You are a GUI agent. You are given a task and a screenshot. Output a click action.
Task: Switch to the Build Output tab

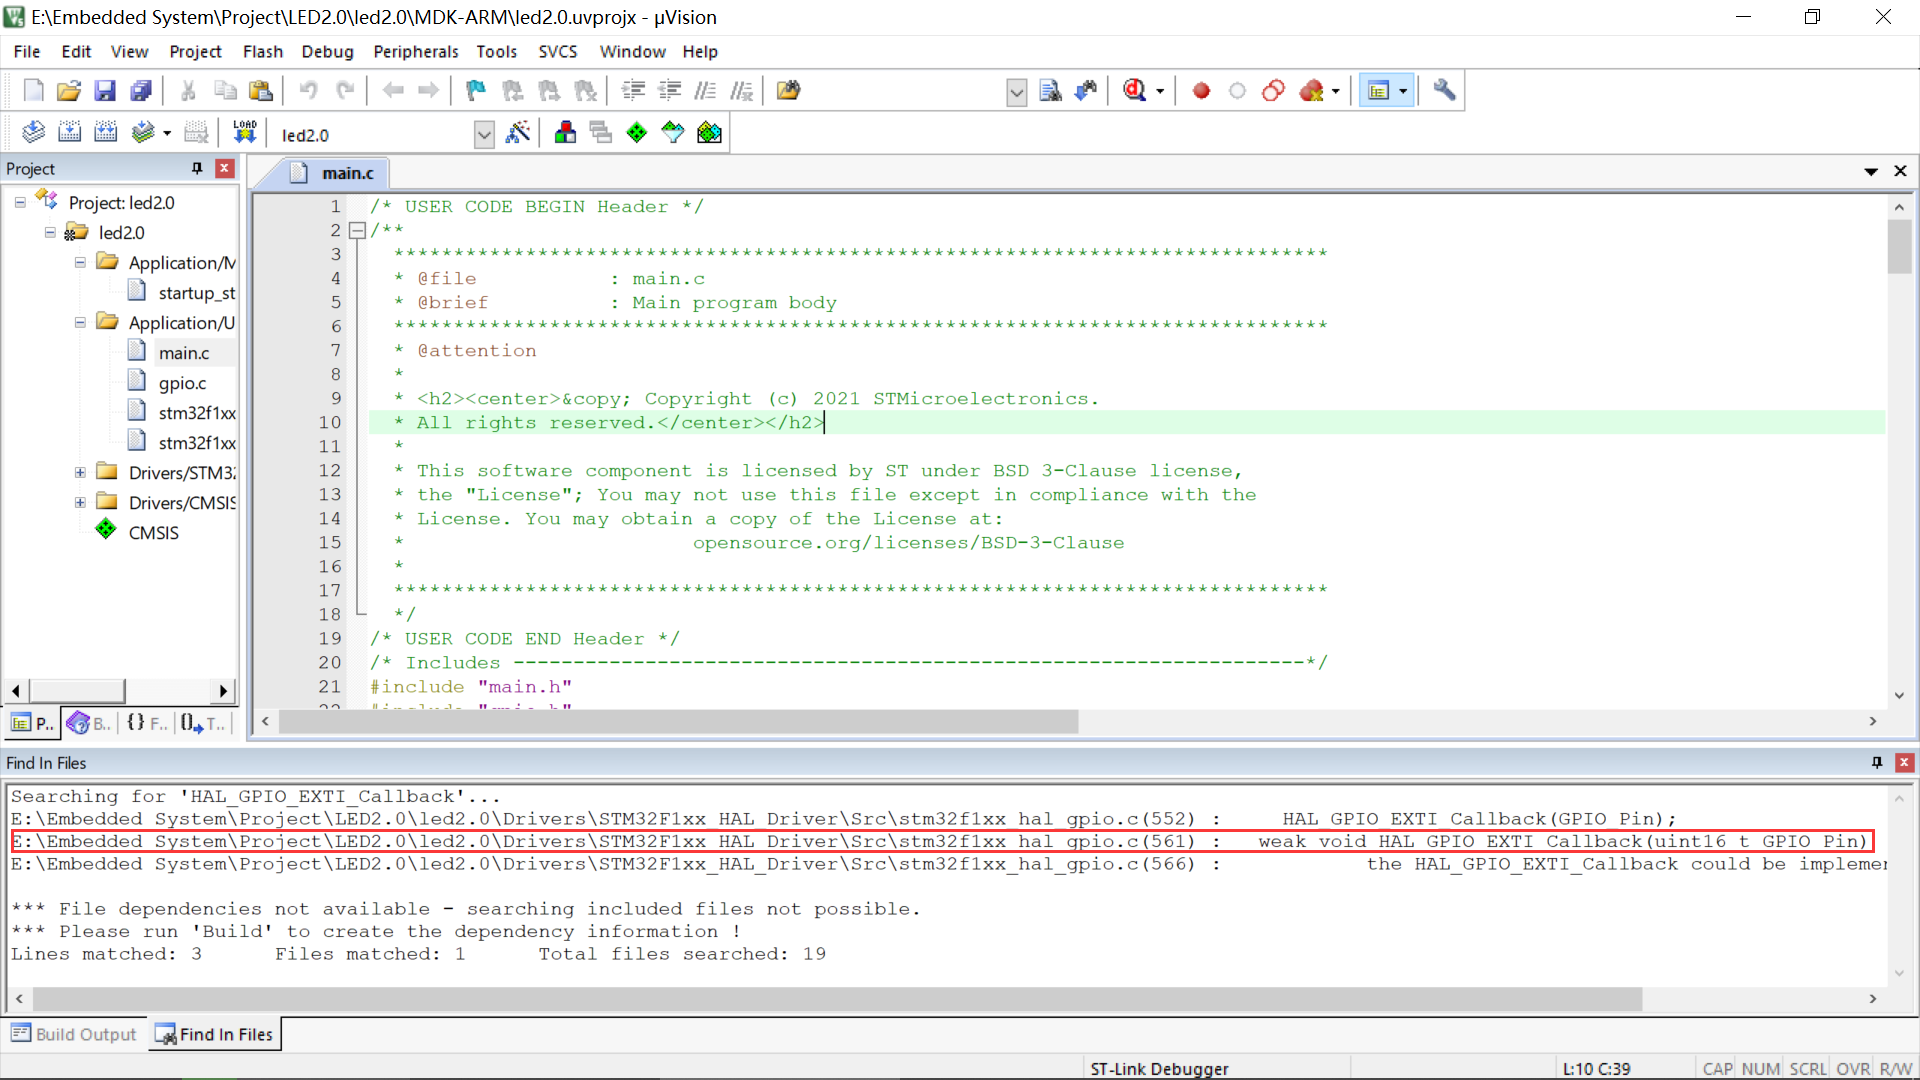75,1034
